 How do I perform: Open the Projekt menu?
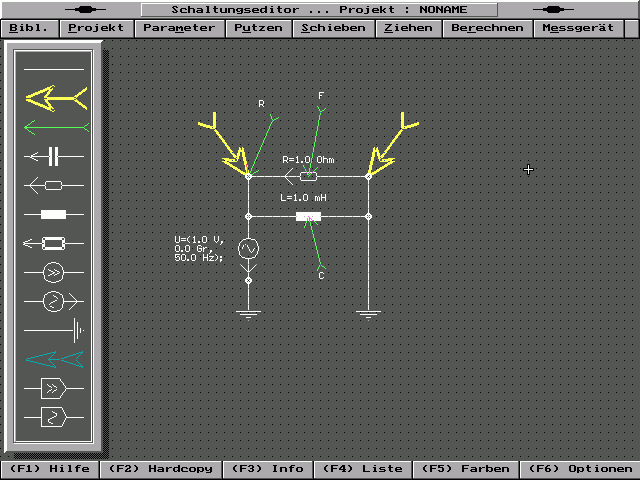(96, 28)
